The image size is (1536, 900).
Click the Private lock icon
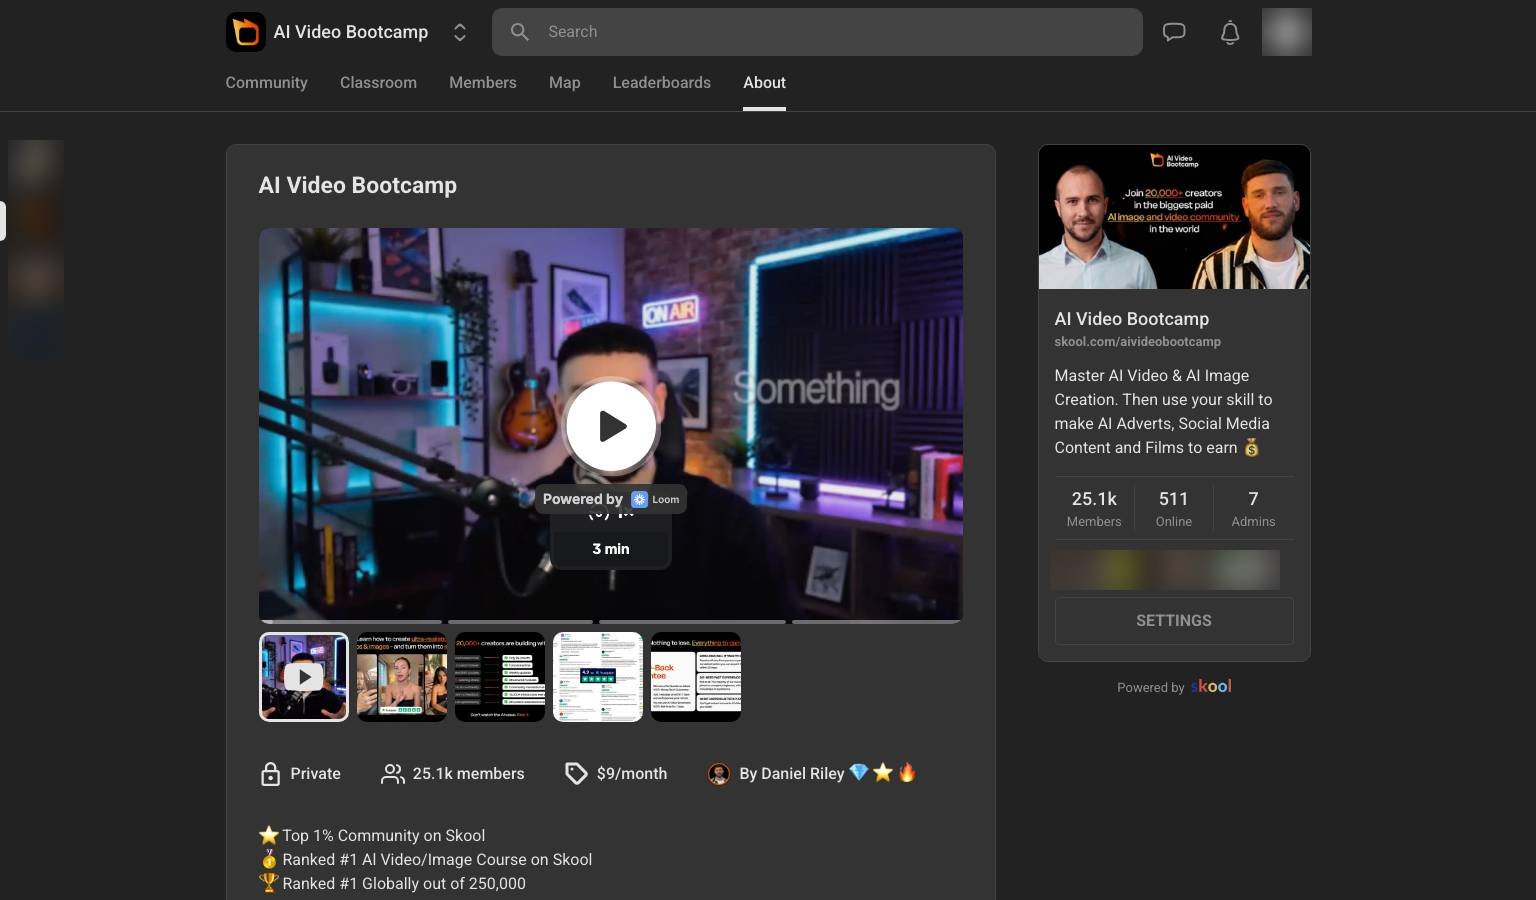(x=270, y=774)
